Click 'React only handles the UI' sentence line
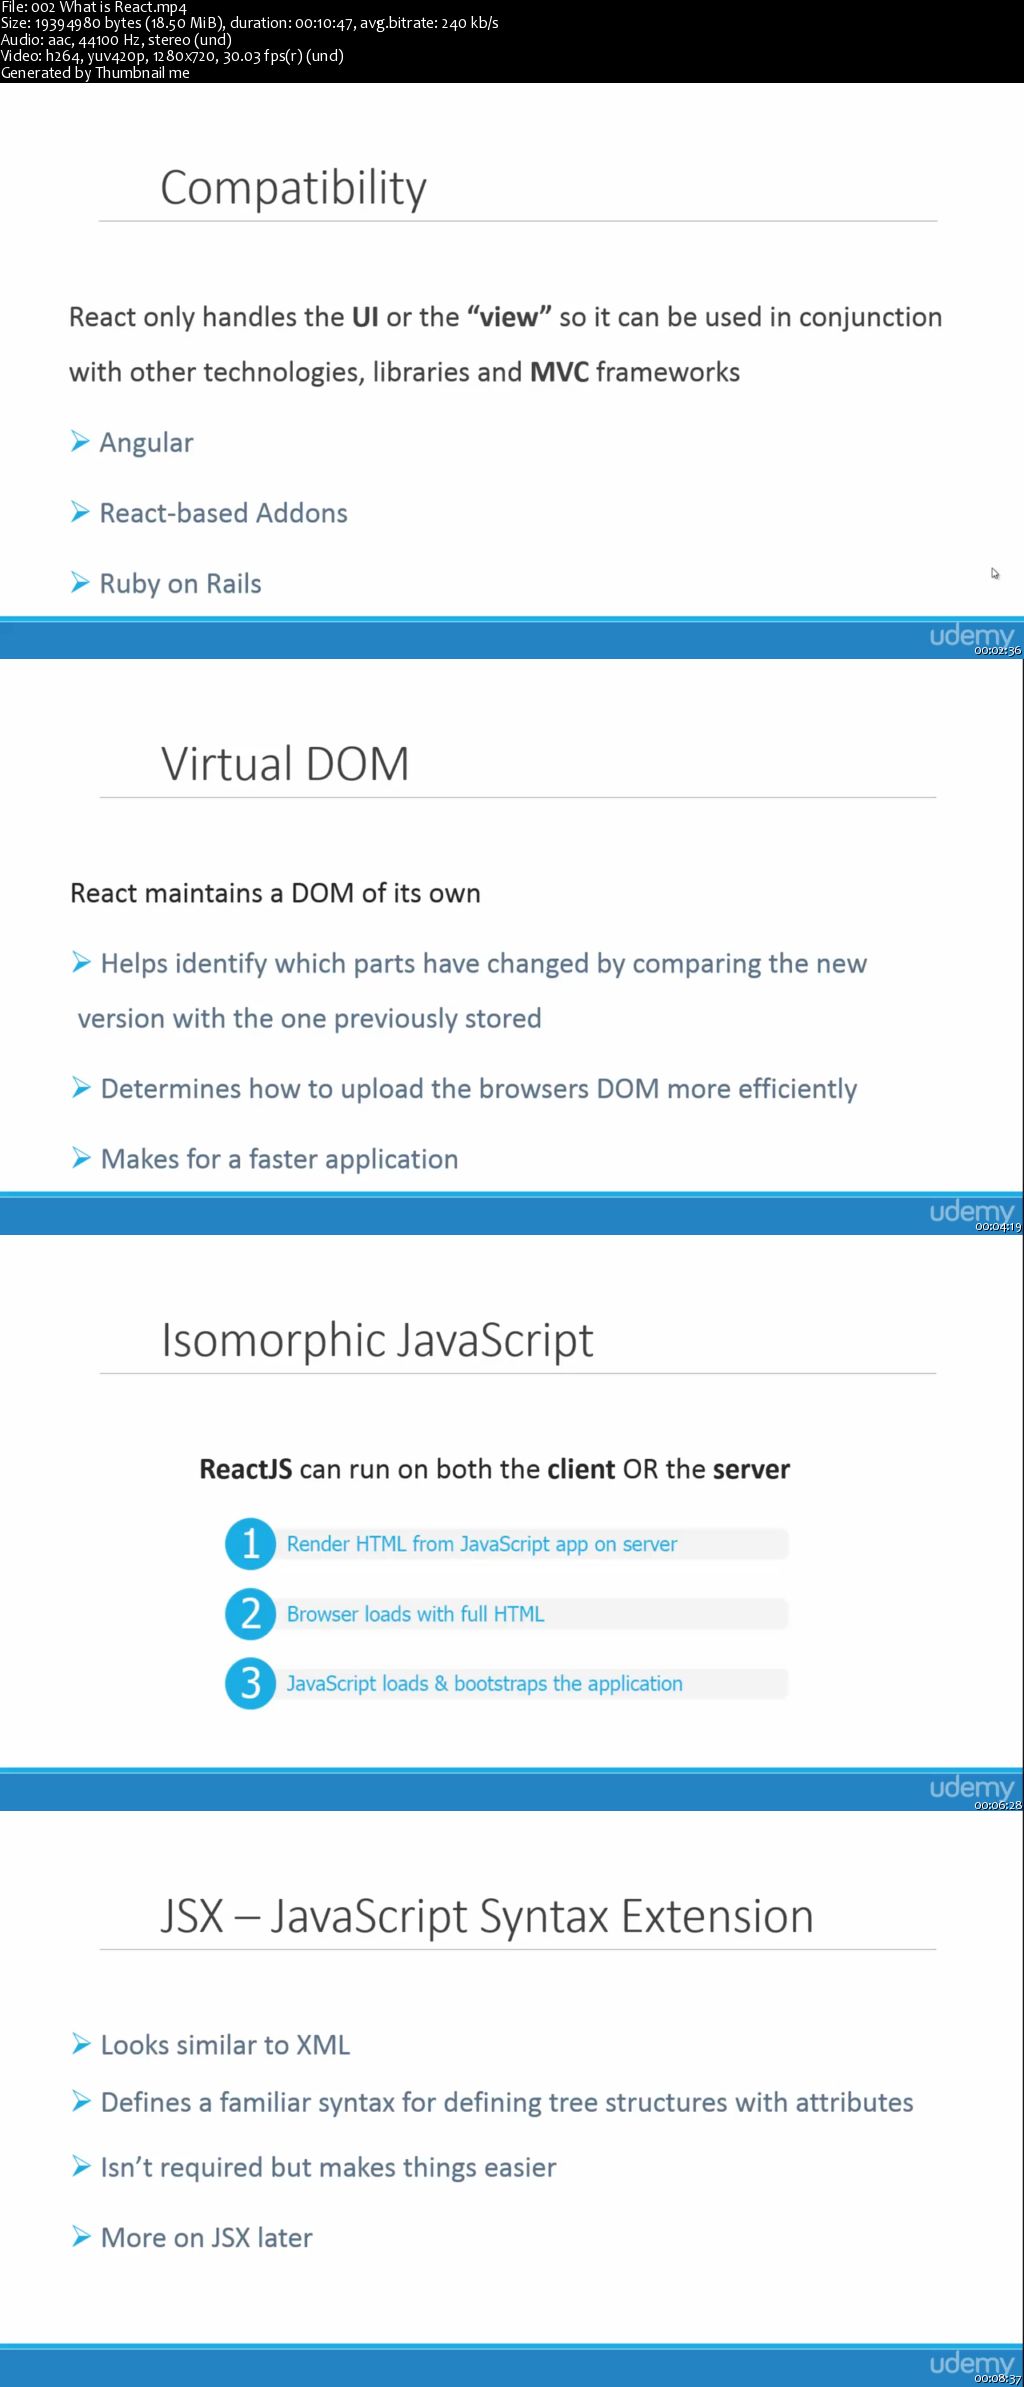The width and height of the screenshot is (1024, 2387). click(x=505, y=317)
